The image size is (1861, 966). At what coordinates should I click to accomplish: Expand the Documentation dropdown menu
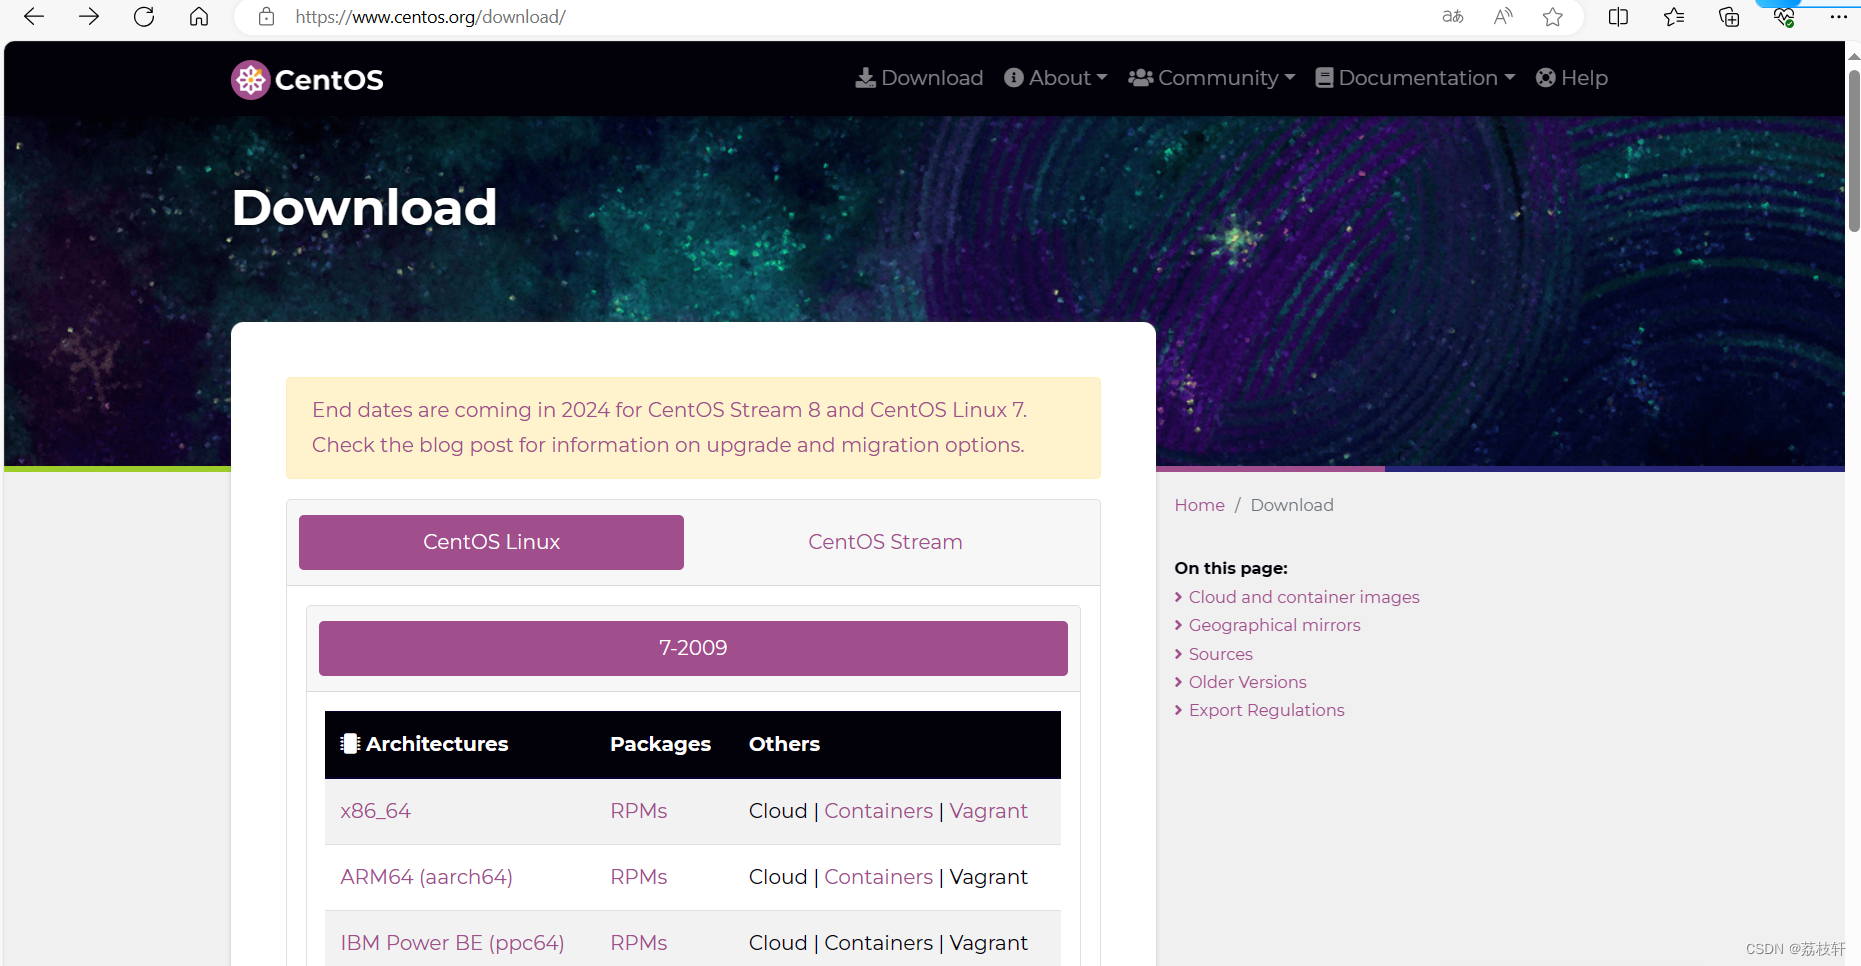click(1415, 78)
